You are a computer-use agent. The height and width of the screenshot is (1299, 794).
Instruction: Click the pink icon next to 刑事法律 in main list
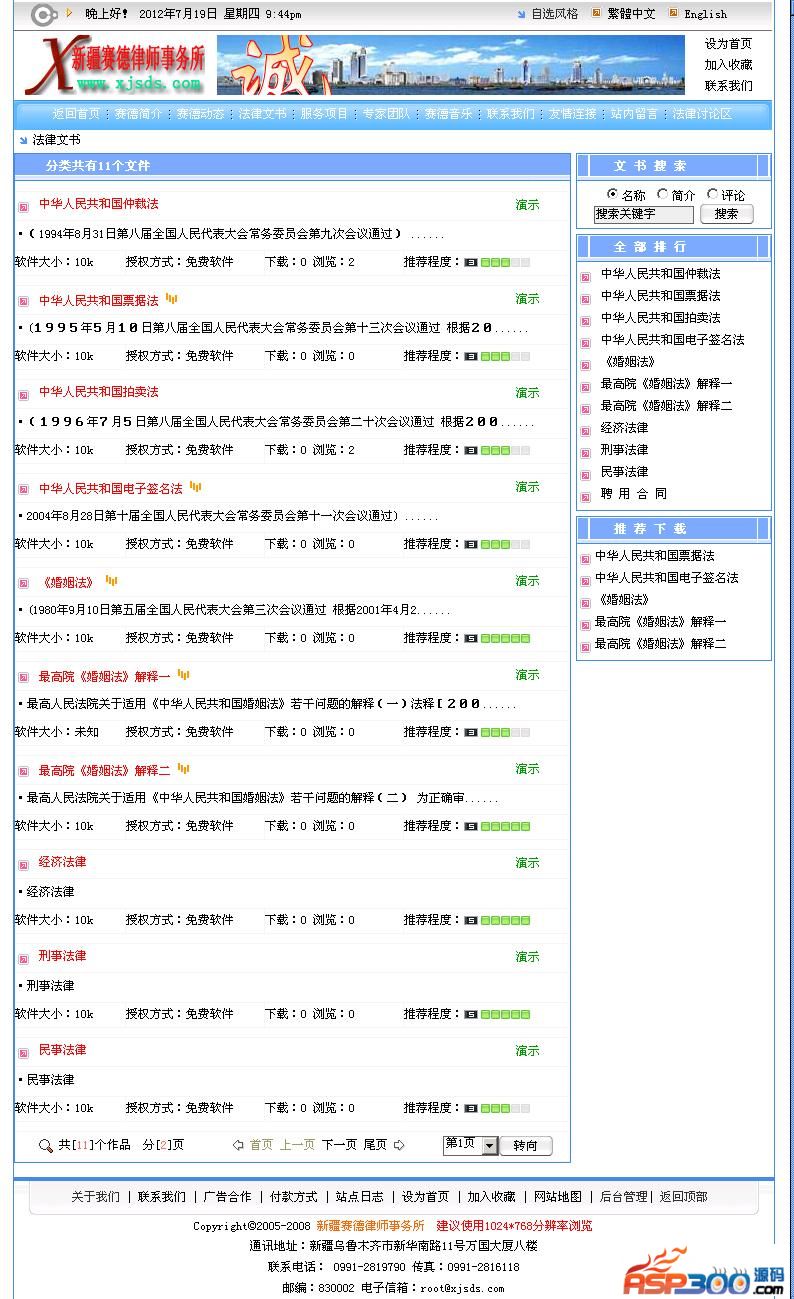point(24,959)
